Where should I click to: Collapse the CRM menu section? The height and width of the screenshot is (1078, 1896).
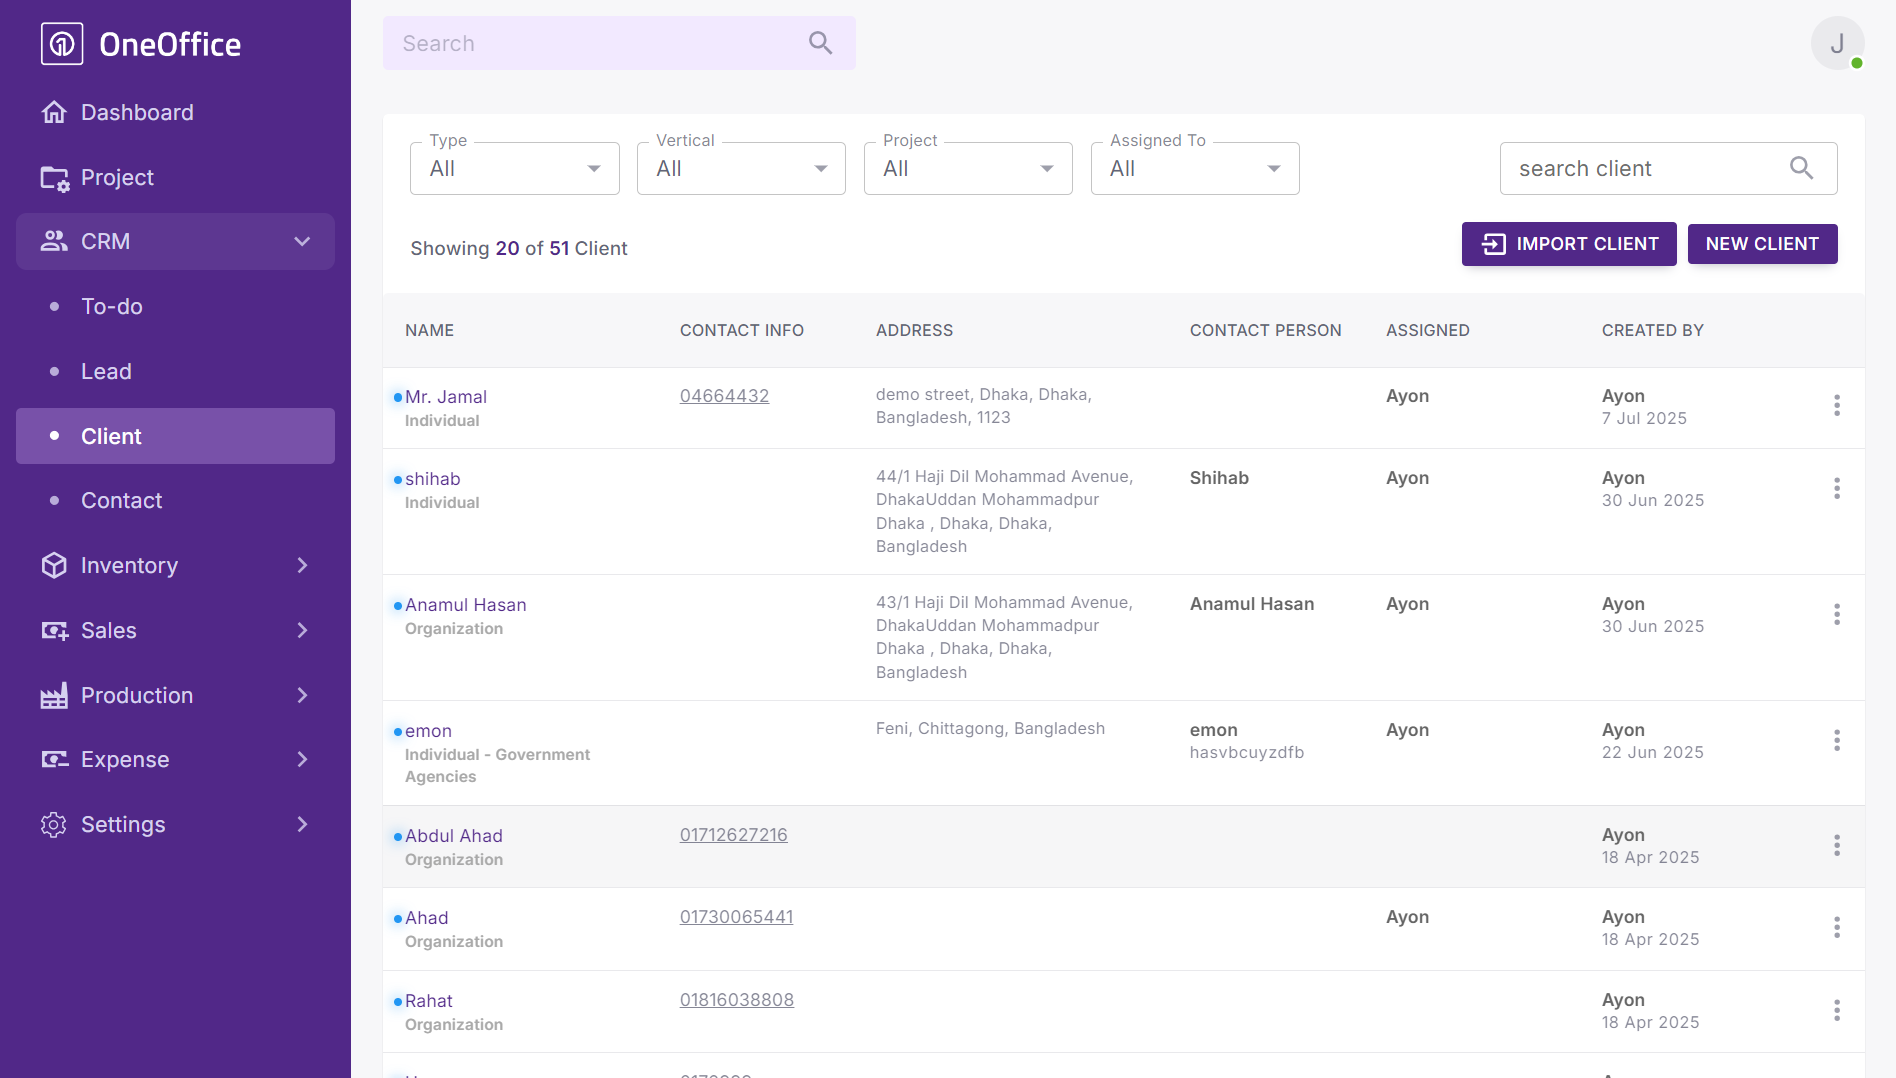point(302,241)
